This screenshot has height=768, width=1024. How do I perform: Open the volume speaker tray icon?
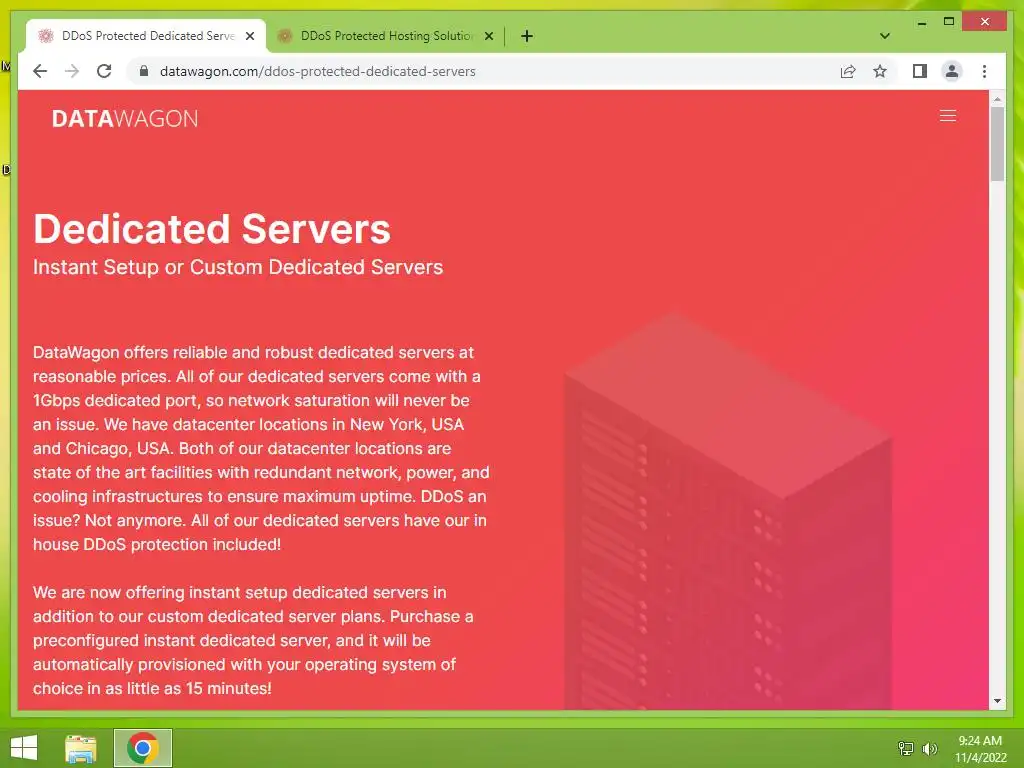tap(929, 748)
